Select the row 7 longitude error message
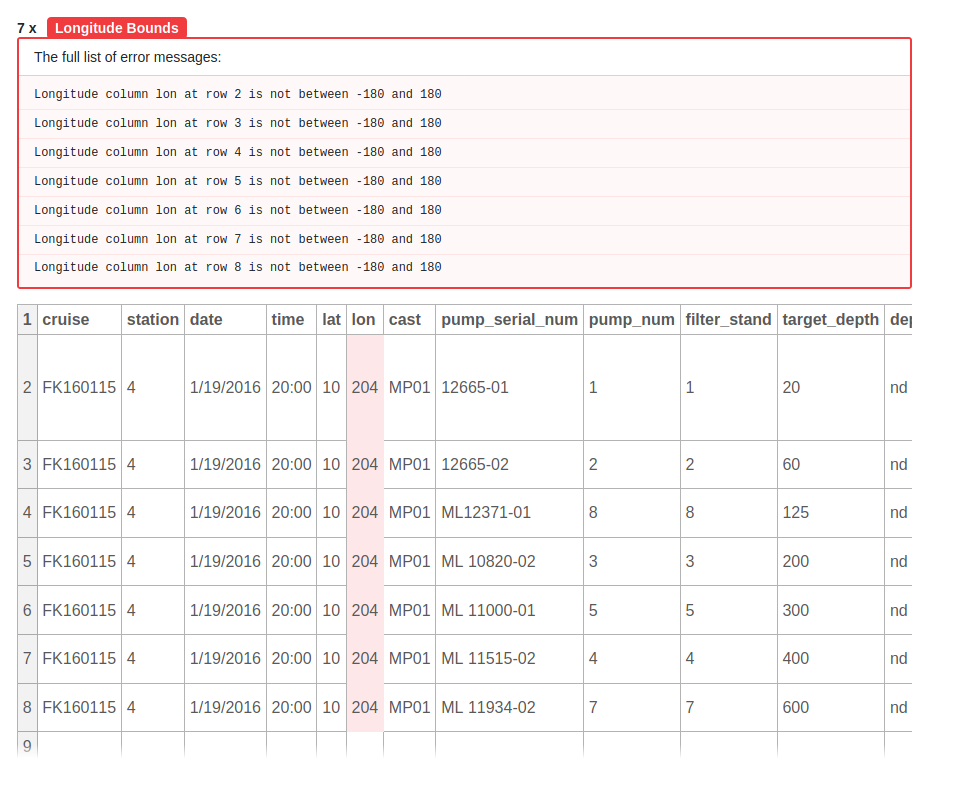Screen dimensions: 961x790 click(464, 238)
